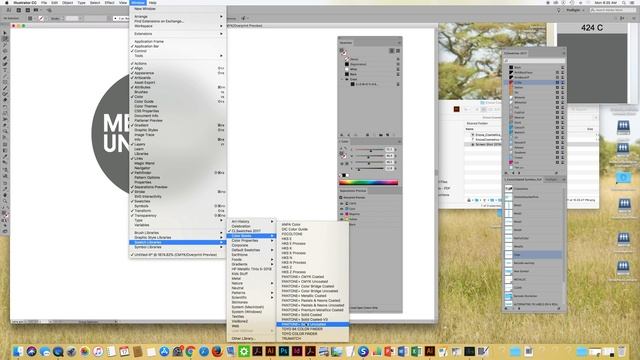This screenshot has width=640, height=360.
Task: Open the App Store Dock icon
Action: coord(164,351)
